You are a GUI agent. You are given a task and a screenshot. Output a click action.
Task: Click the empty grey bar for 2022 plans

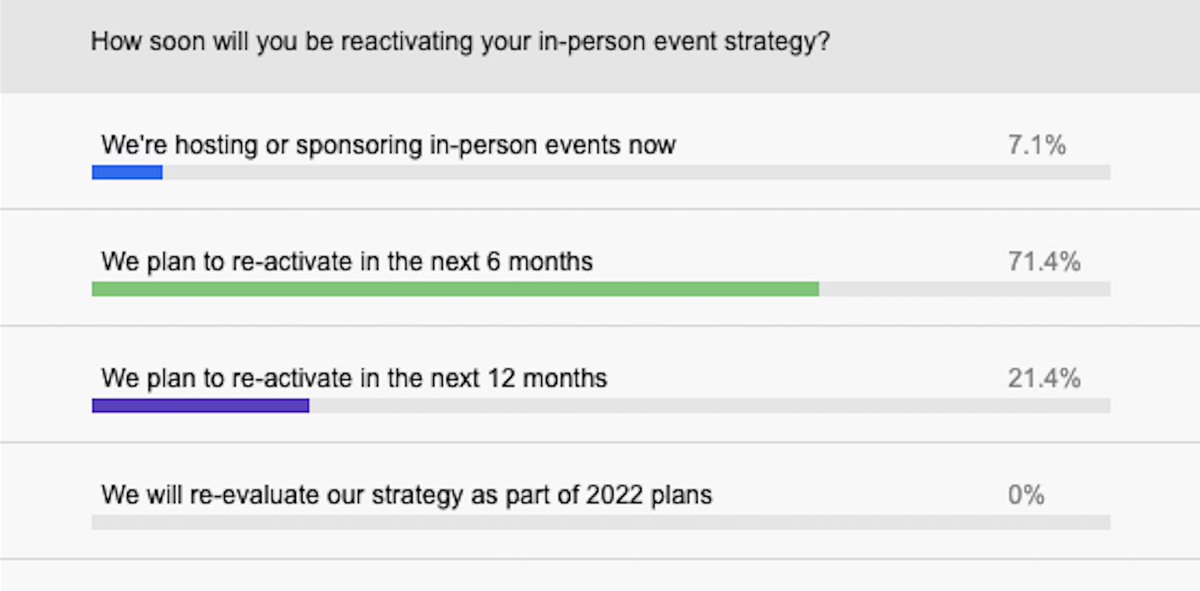pyautogui.click(x=601, y=522)
